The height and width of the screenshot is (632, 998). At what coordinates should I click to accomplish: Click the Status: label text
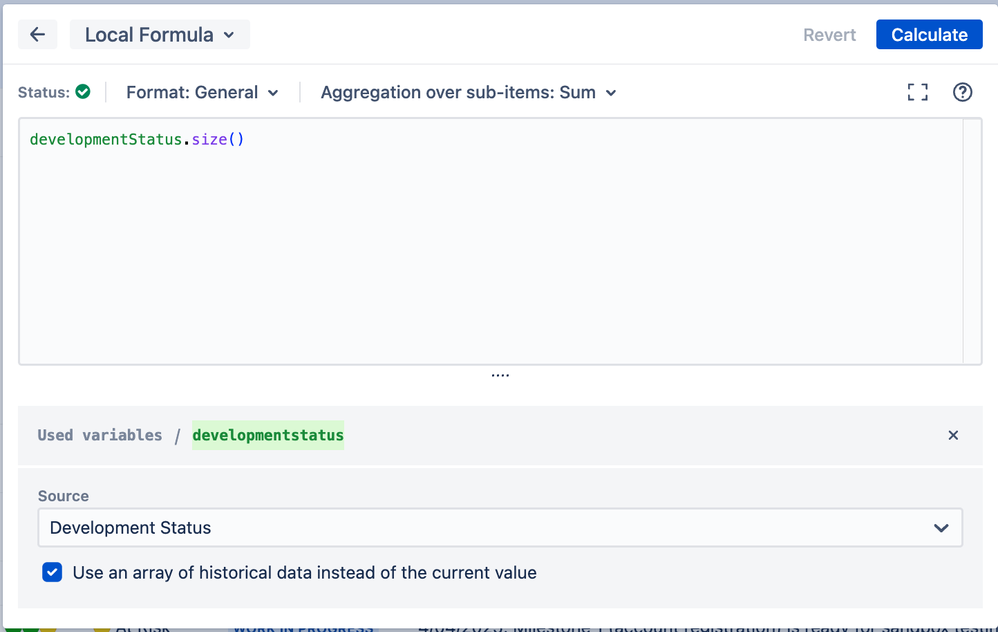pyautogui.click(x=43, y=92)
